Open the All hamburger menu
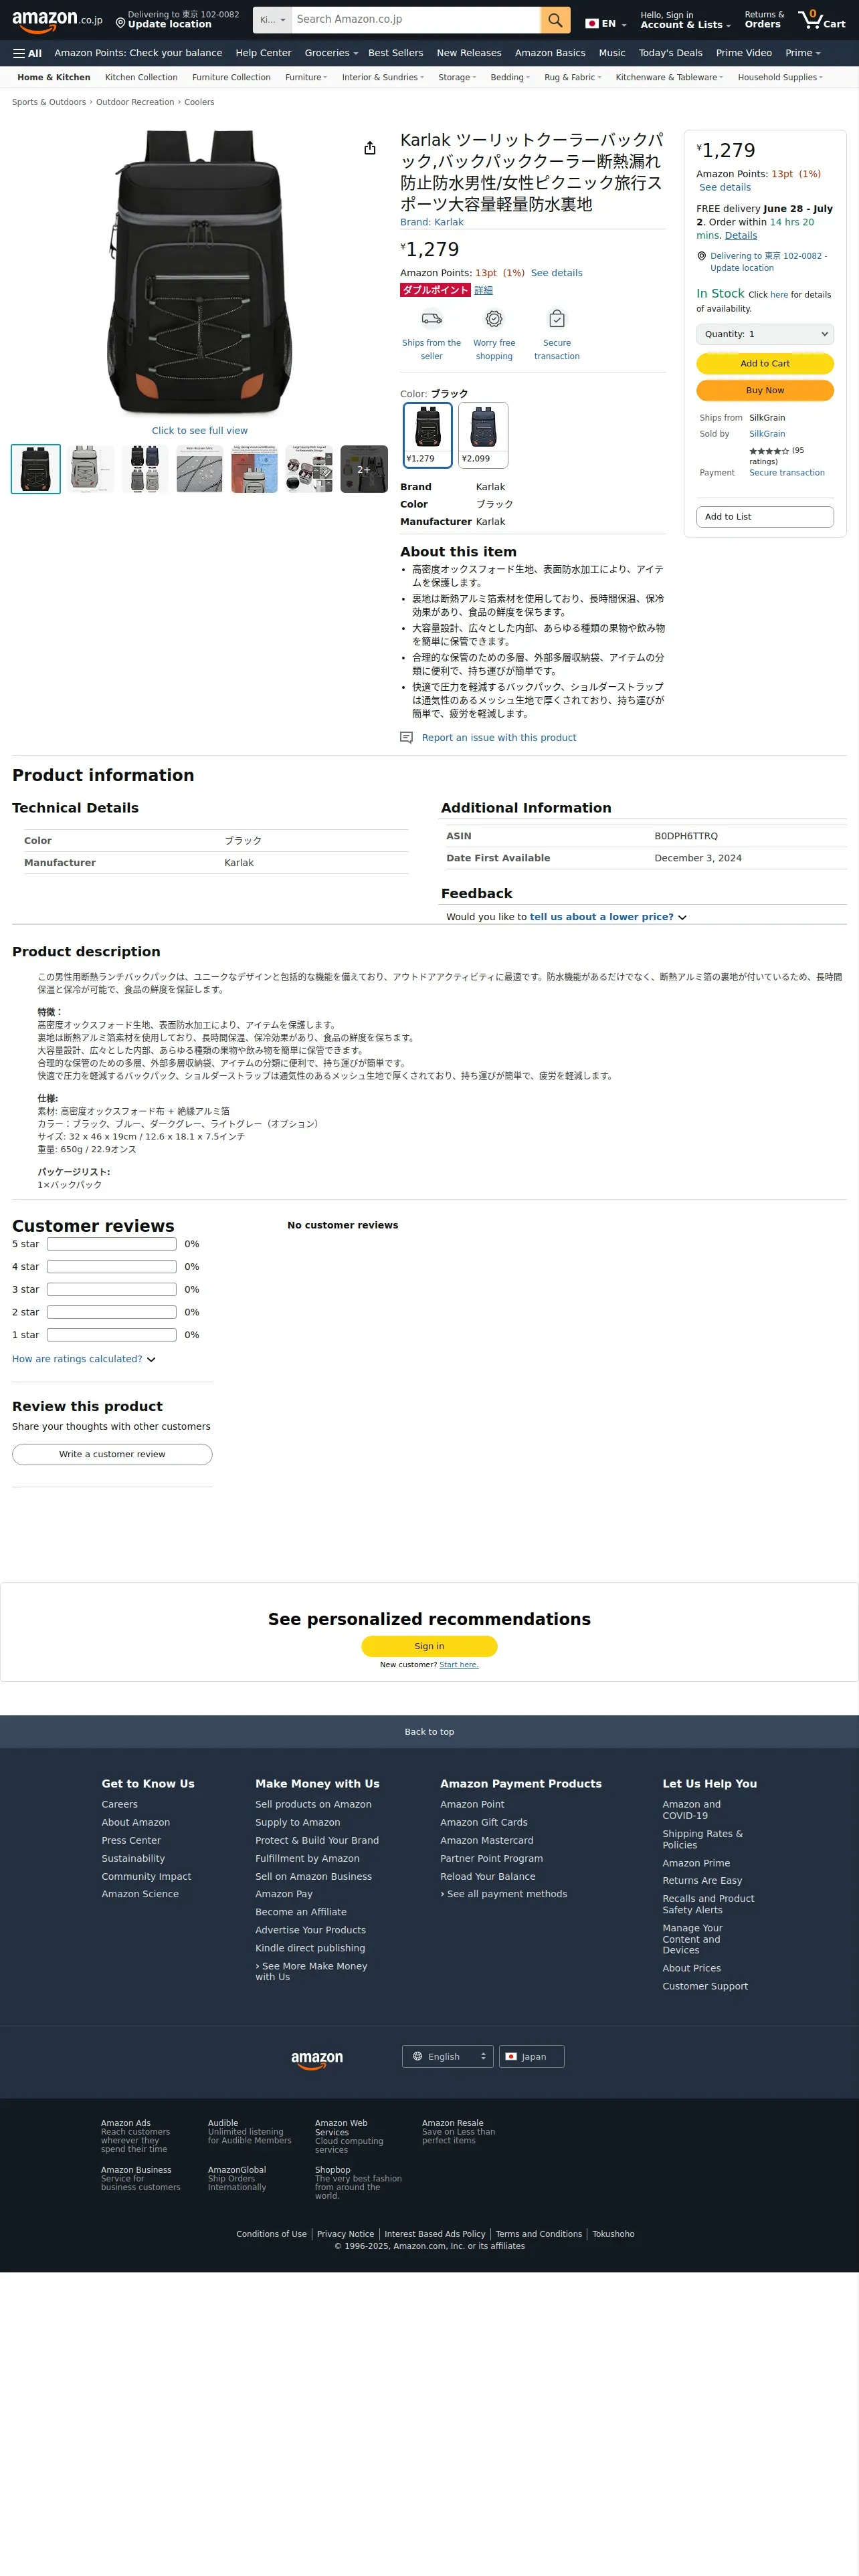The image size is (859, 2576). pyautogui.click(x=27, y=53)
